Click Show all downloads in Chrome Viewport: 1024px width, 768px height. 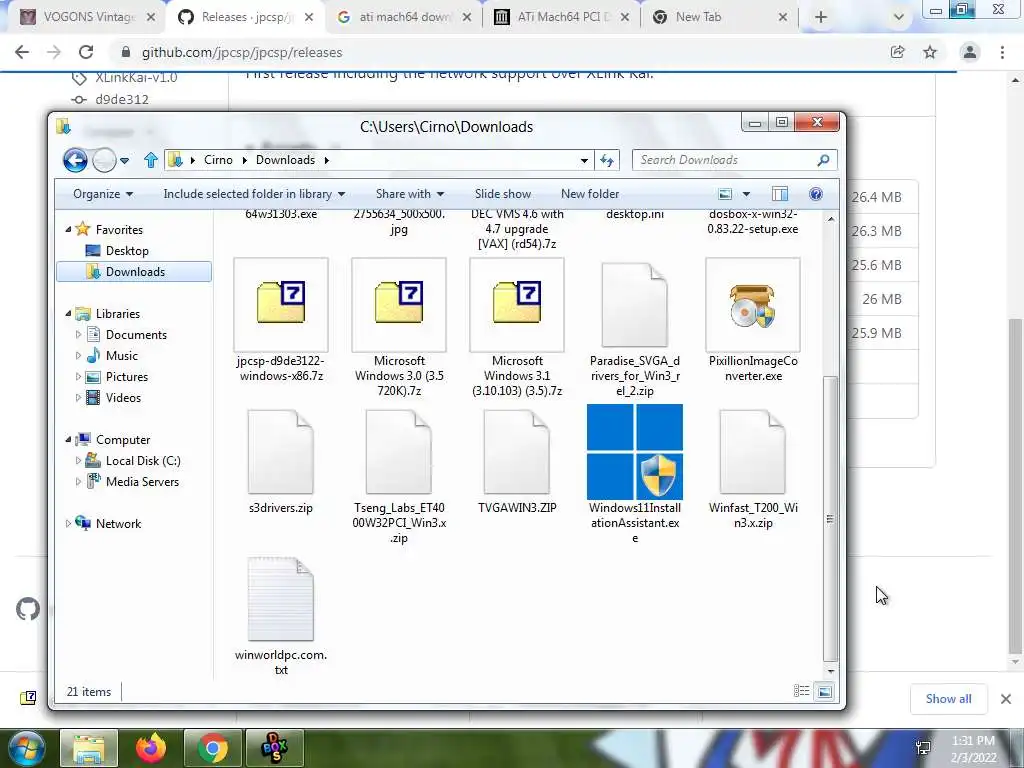click(x=948, y=699)
